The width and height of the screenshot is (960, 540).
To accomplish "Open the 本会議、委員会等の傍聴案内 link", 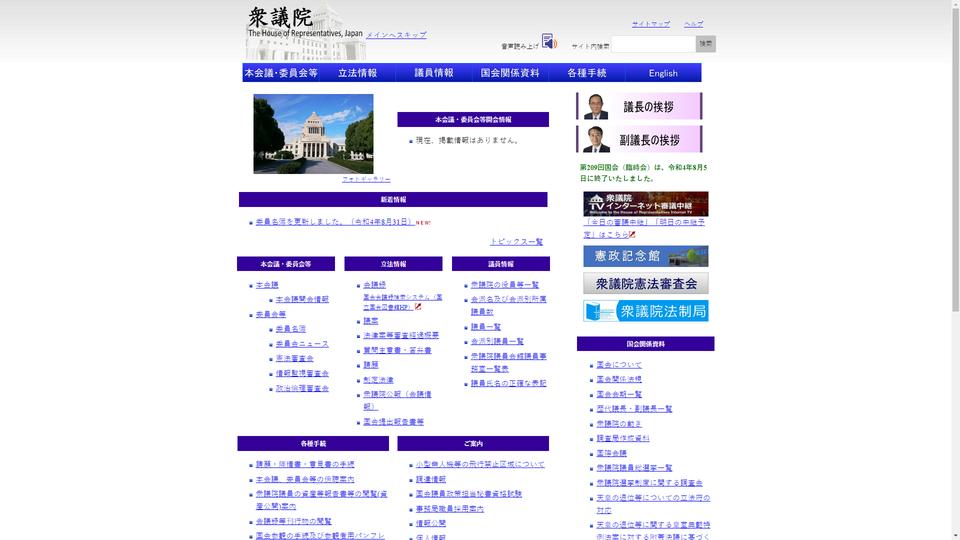I will (x=305, y=479).
